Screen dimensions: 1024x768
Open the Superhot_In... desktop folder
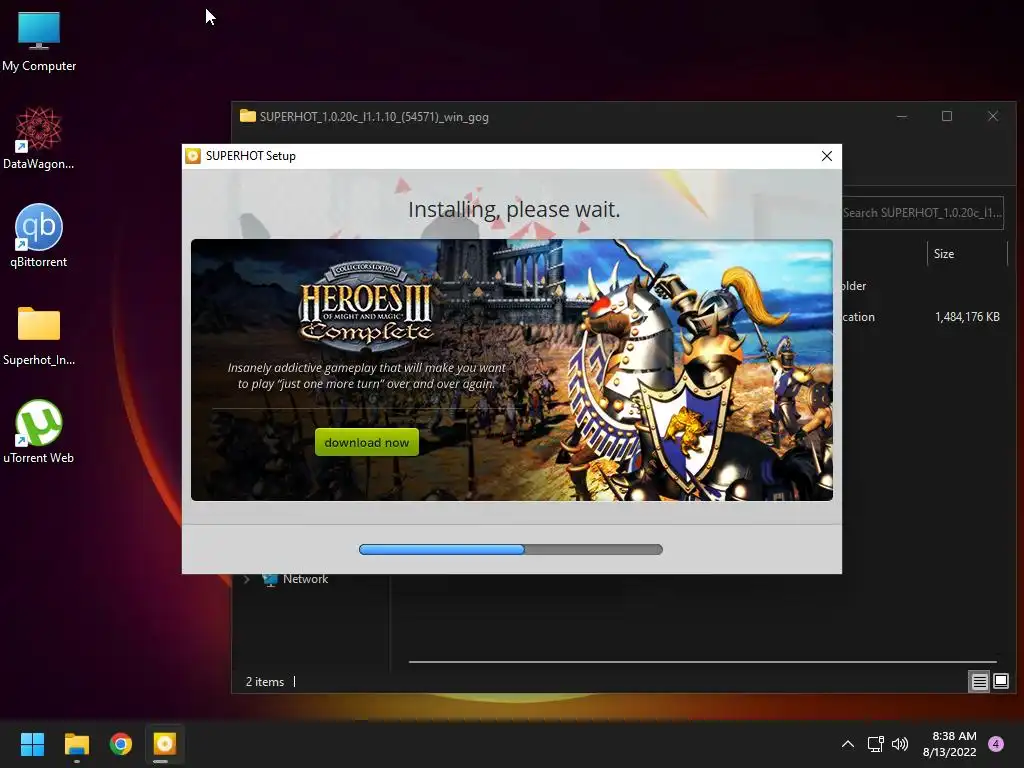tap(39, 335)
